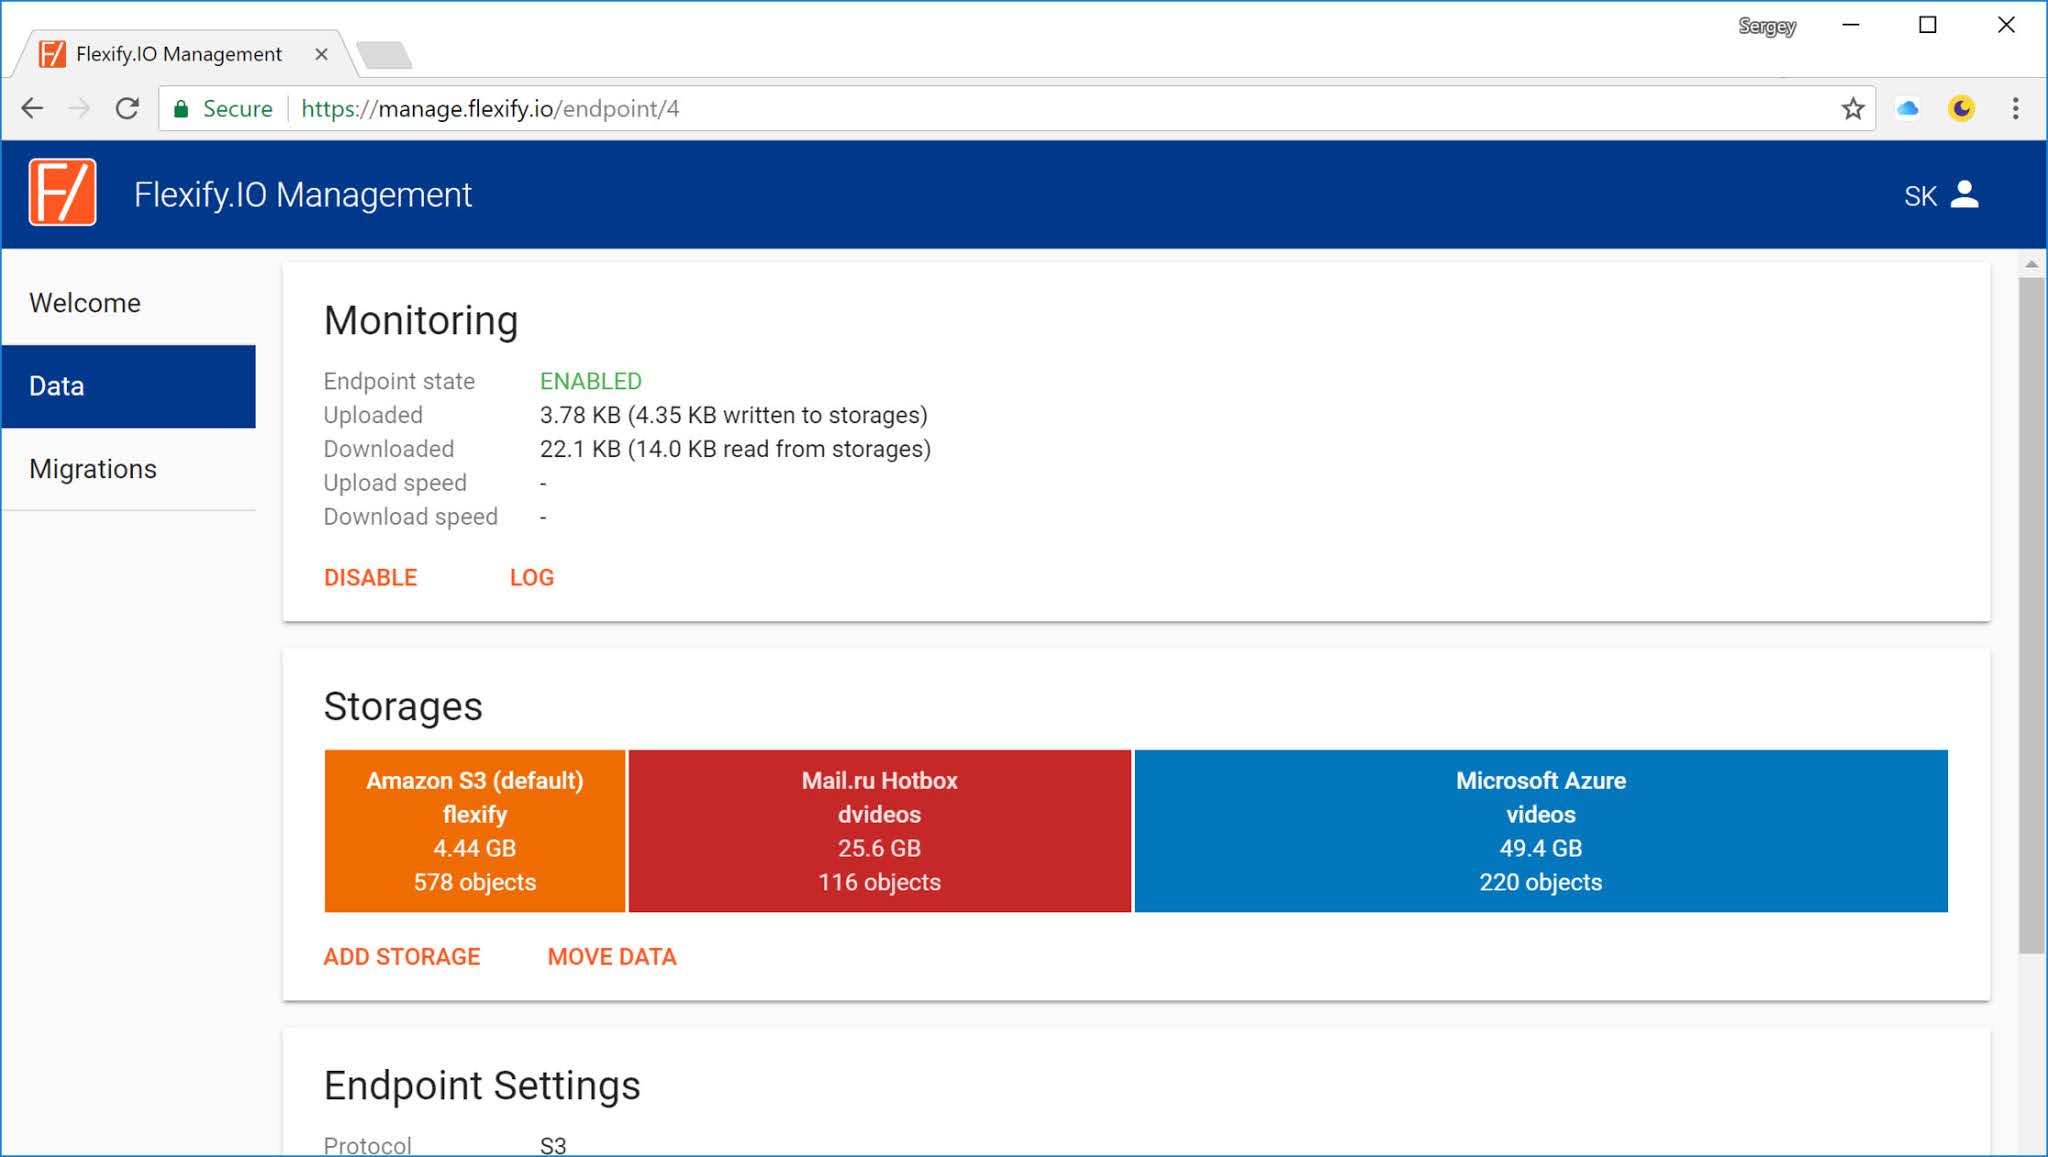Click the Endpoint Settings heading
Viewport: 2048px width, 1157px height.
click(x=482, y=1085)
